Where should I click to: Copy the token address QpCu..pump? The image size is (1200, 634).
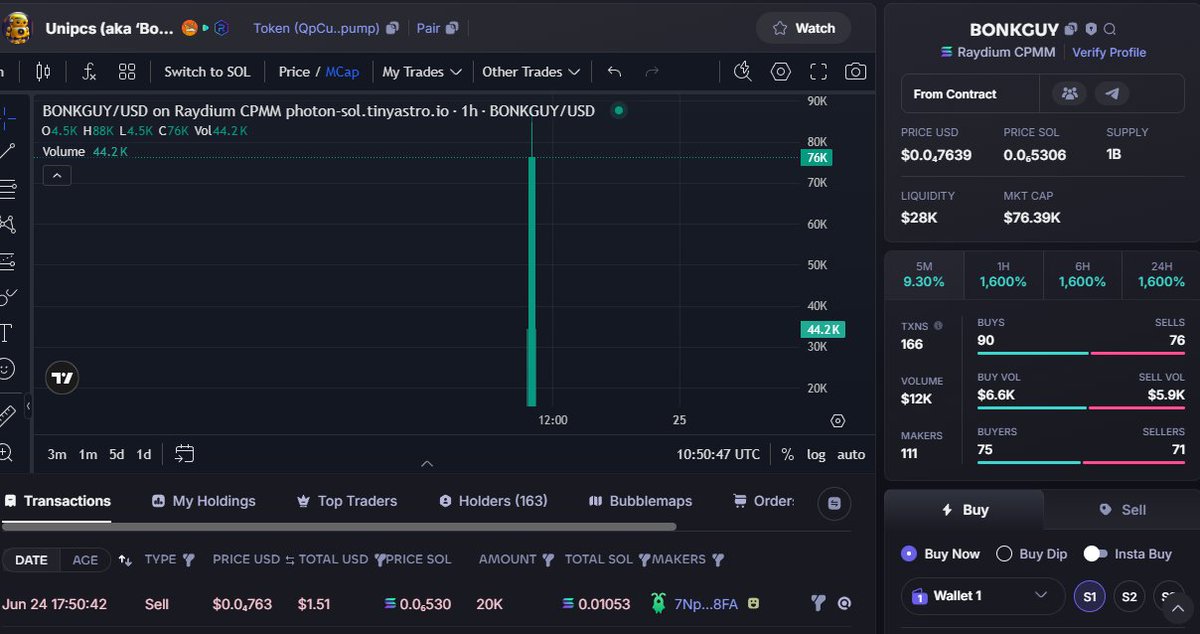point(392,29)
